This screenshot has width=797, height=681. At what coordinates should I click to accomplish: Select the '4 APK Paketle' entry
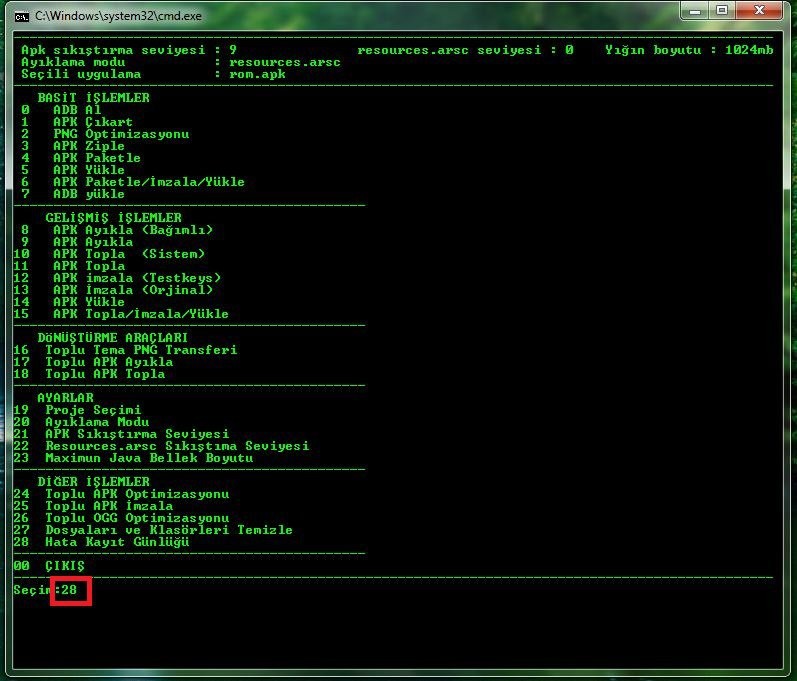pos(81,158)
